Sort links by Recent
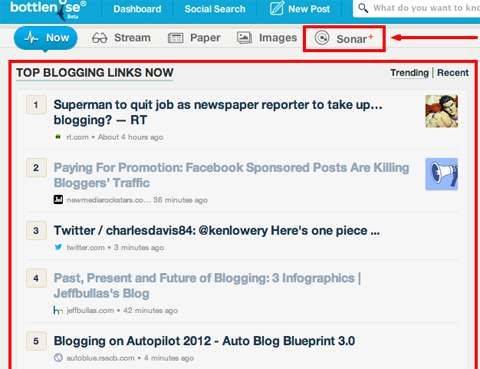Screen dimensions: 480x369 pyautogui.click(x=453, y=73)
